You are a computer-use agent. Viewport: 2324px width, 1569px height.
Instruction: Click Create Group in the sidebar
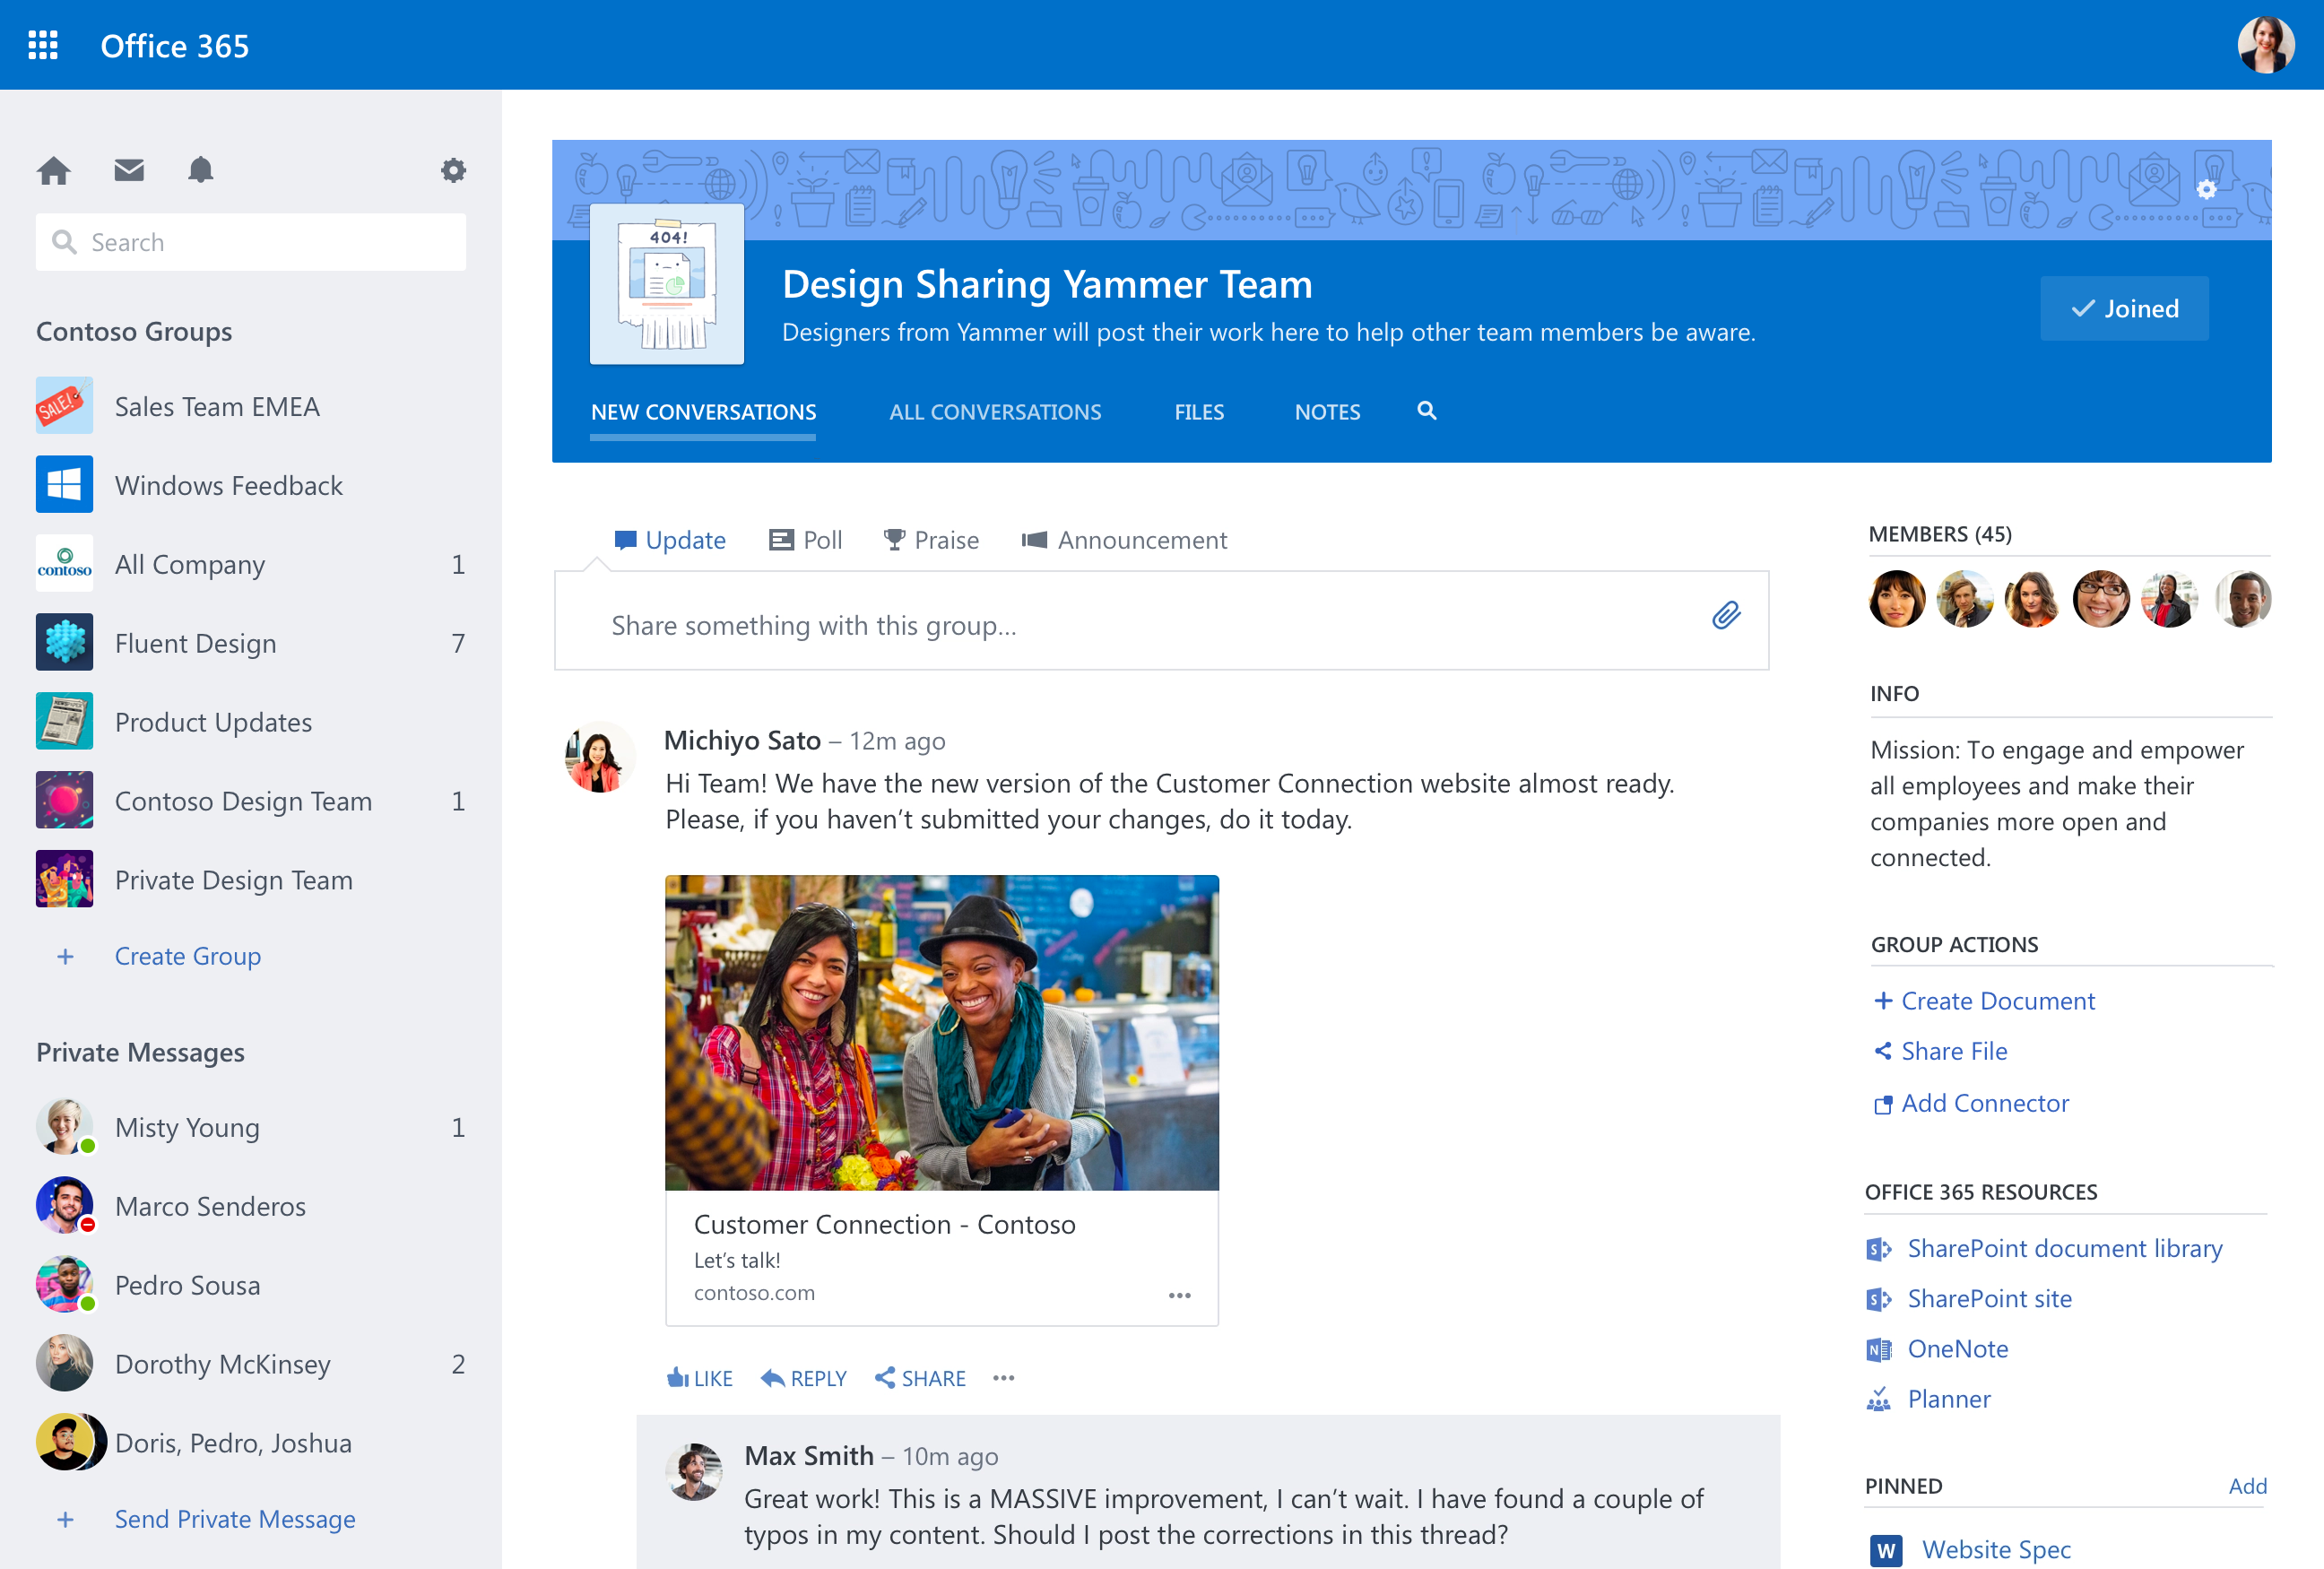(187, 955)
